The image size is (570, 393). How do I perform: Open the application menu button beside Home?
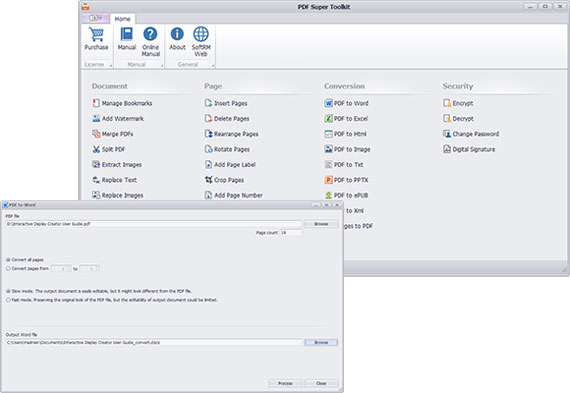(95, 18)
